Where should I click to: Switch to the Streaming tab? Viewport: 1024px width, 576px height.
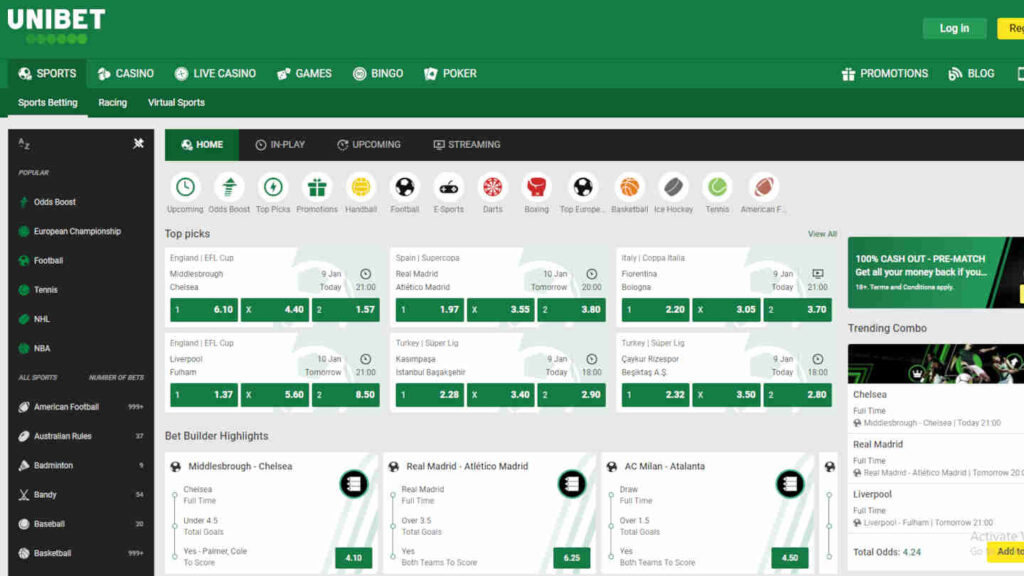click(467, 144)
